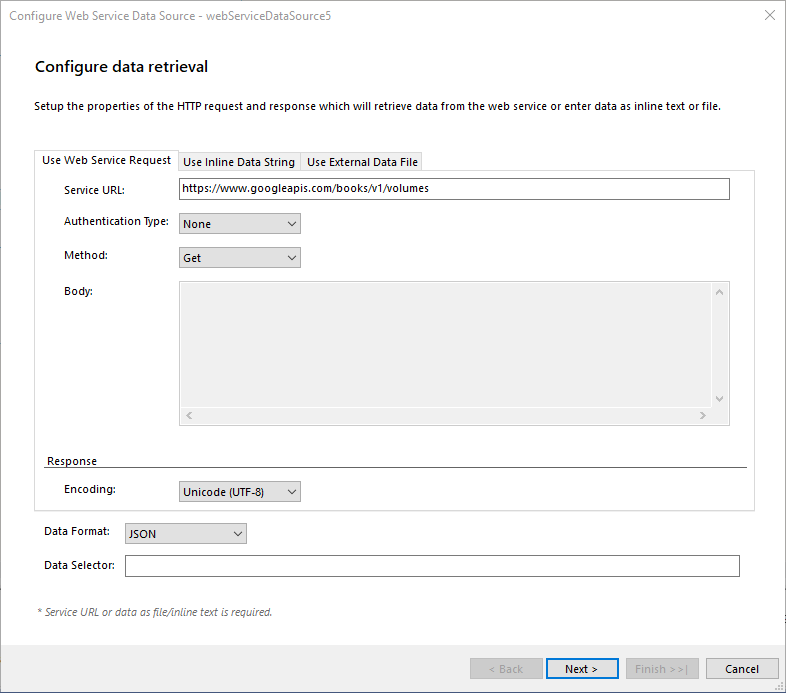Open the Use Inline Data String tab
786x693 pixels.
(x=239, y=162)
